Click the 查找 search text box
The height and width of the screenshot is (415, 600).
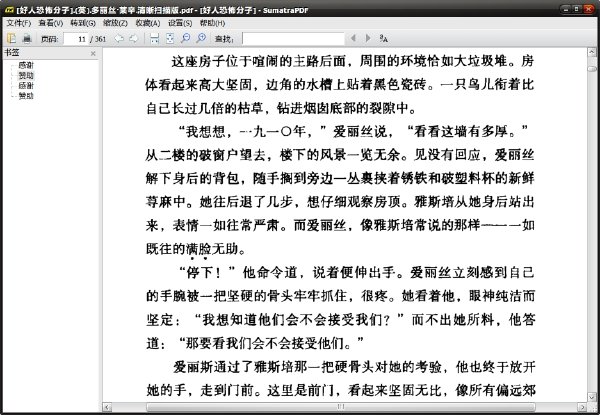(293, 39)
